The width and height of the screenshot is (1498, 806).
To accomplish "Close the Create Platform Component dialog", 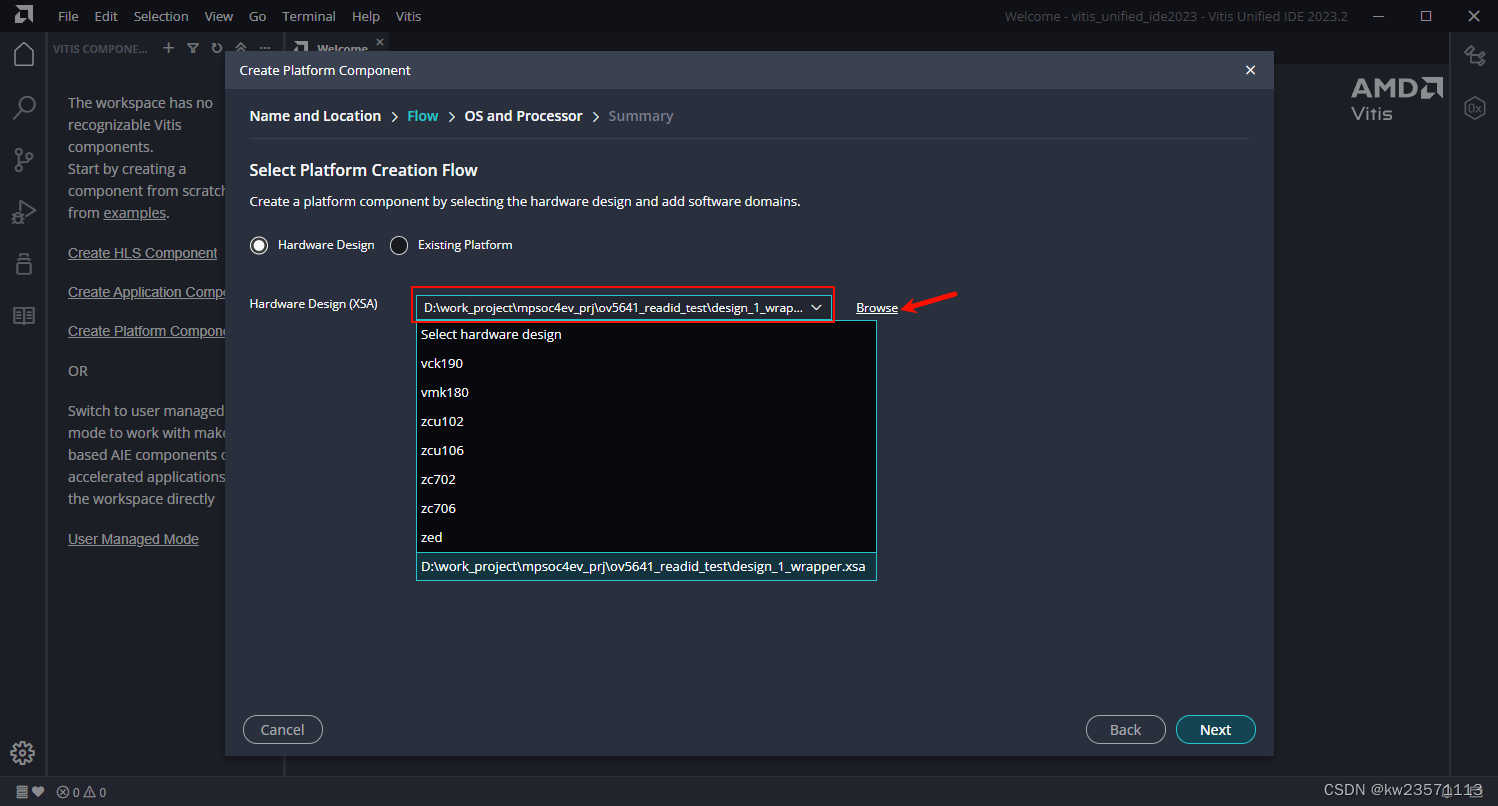I will [1250, 70].
